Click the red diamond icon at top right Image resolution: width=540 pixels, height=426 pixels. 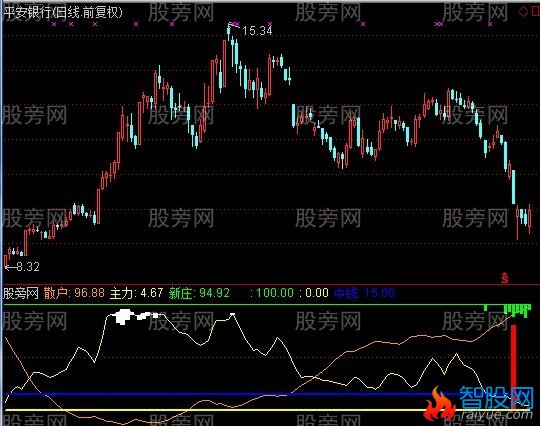coord(523,12)
